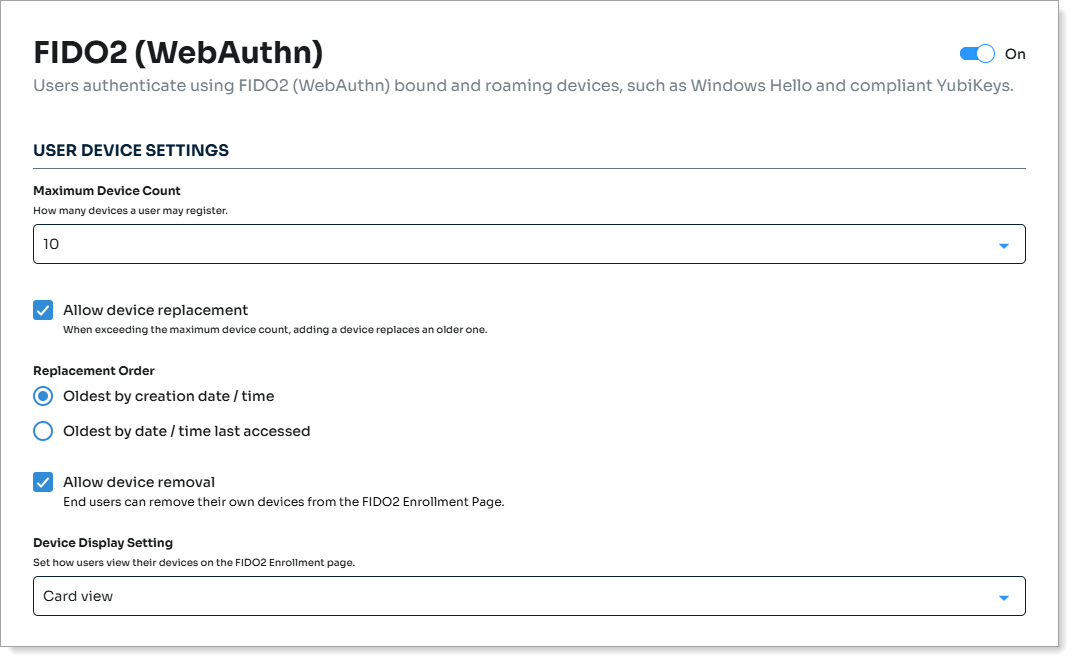This screenshot has width=1074, height=662.
Task: Click the "How many devices a user may register" hint
Action: [x=131, y=211]
